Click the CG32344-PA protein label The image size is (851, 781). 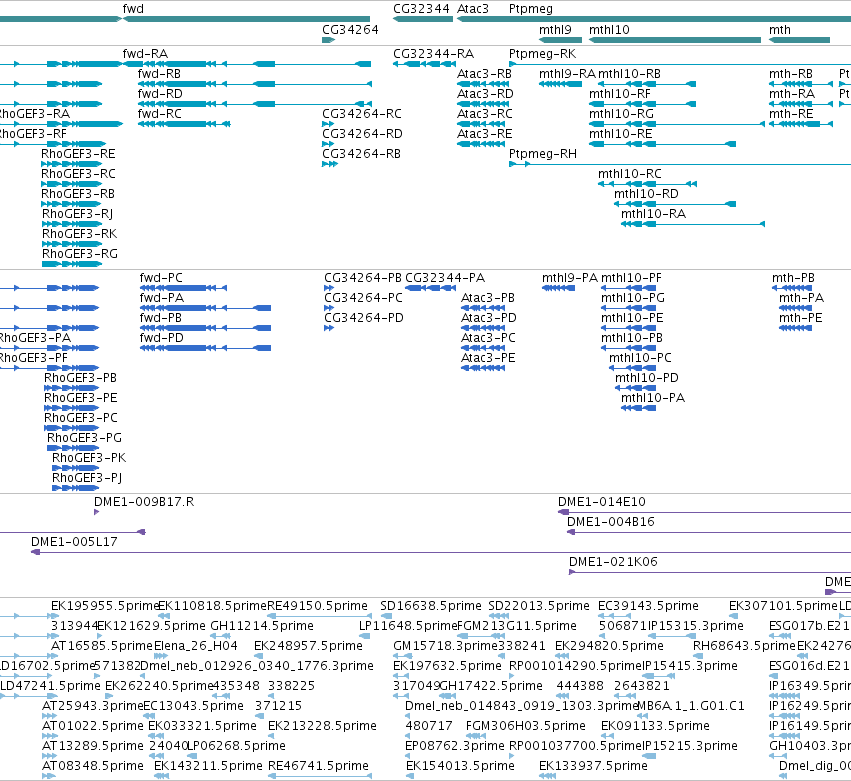point(445,278)
